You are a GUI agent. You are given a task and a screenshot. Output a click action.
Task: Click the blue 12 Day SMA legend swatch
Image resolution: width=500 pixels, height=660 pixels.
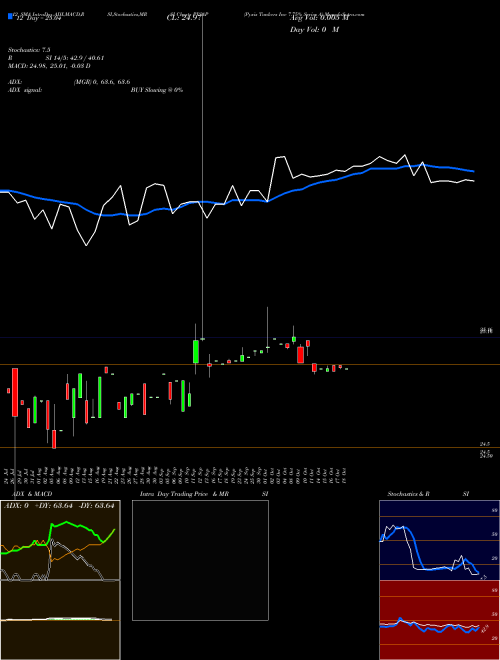(10, 17)
